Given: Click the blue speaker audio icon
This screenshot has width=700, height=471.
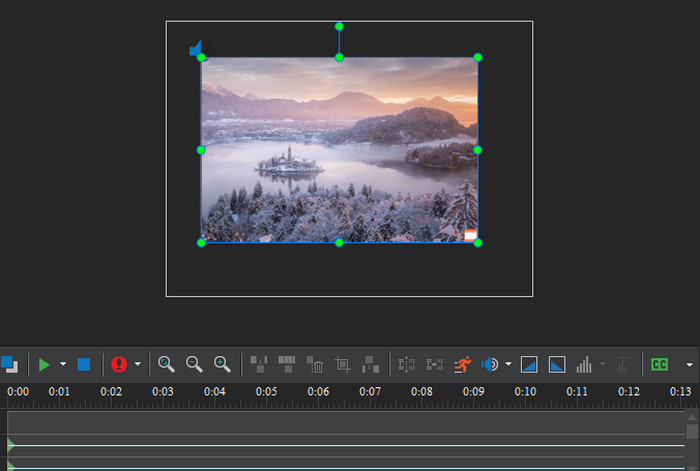Looking at the screenshot, I should point(490,365).
